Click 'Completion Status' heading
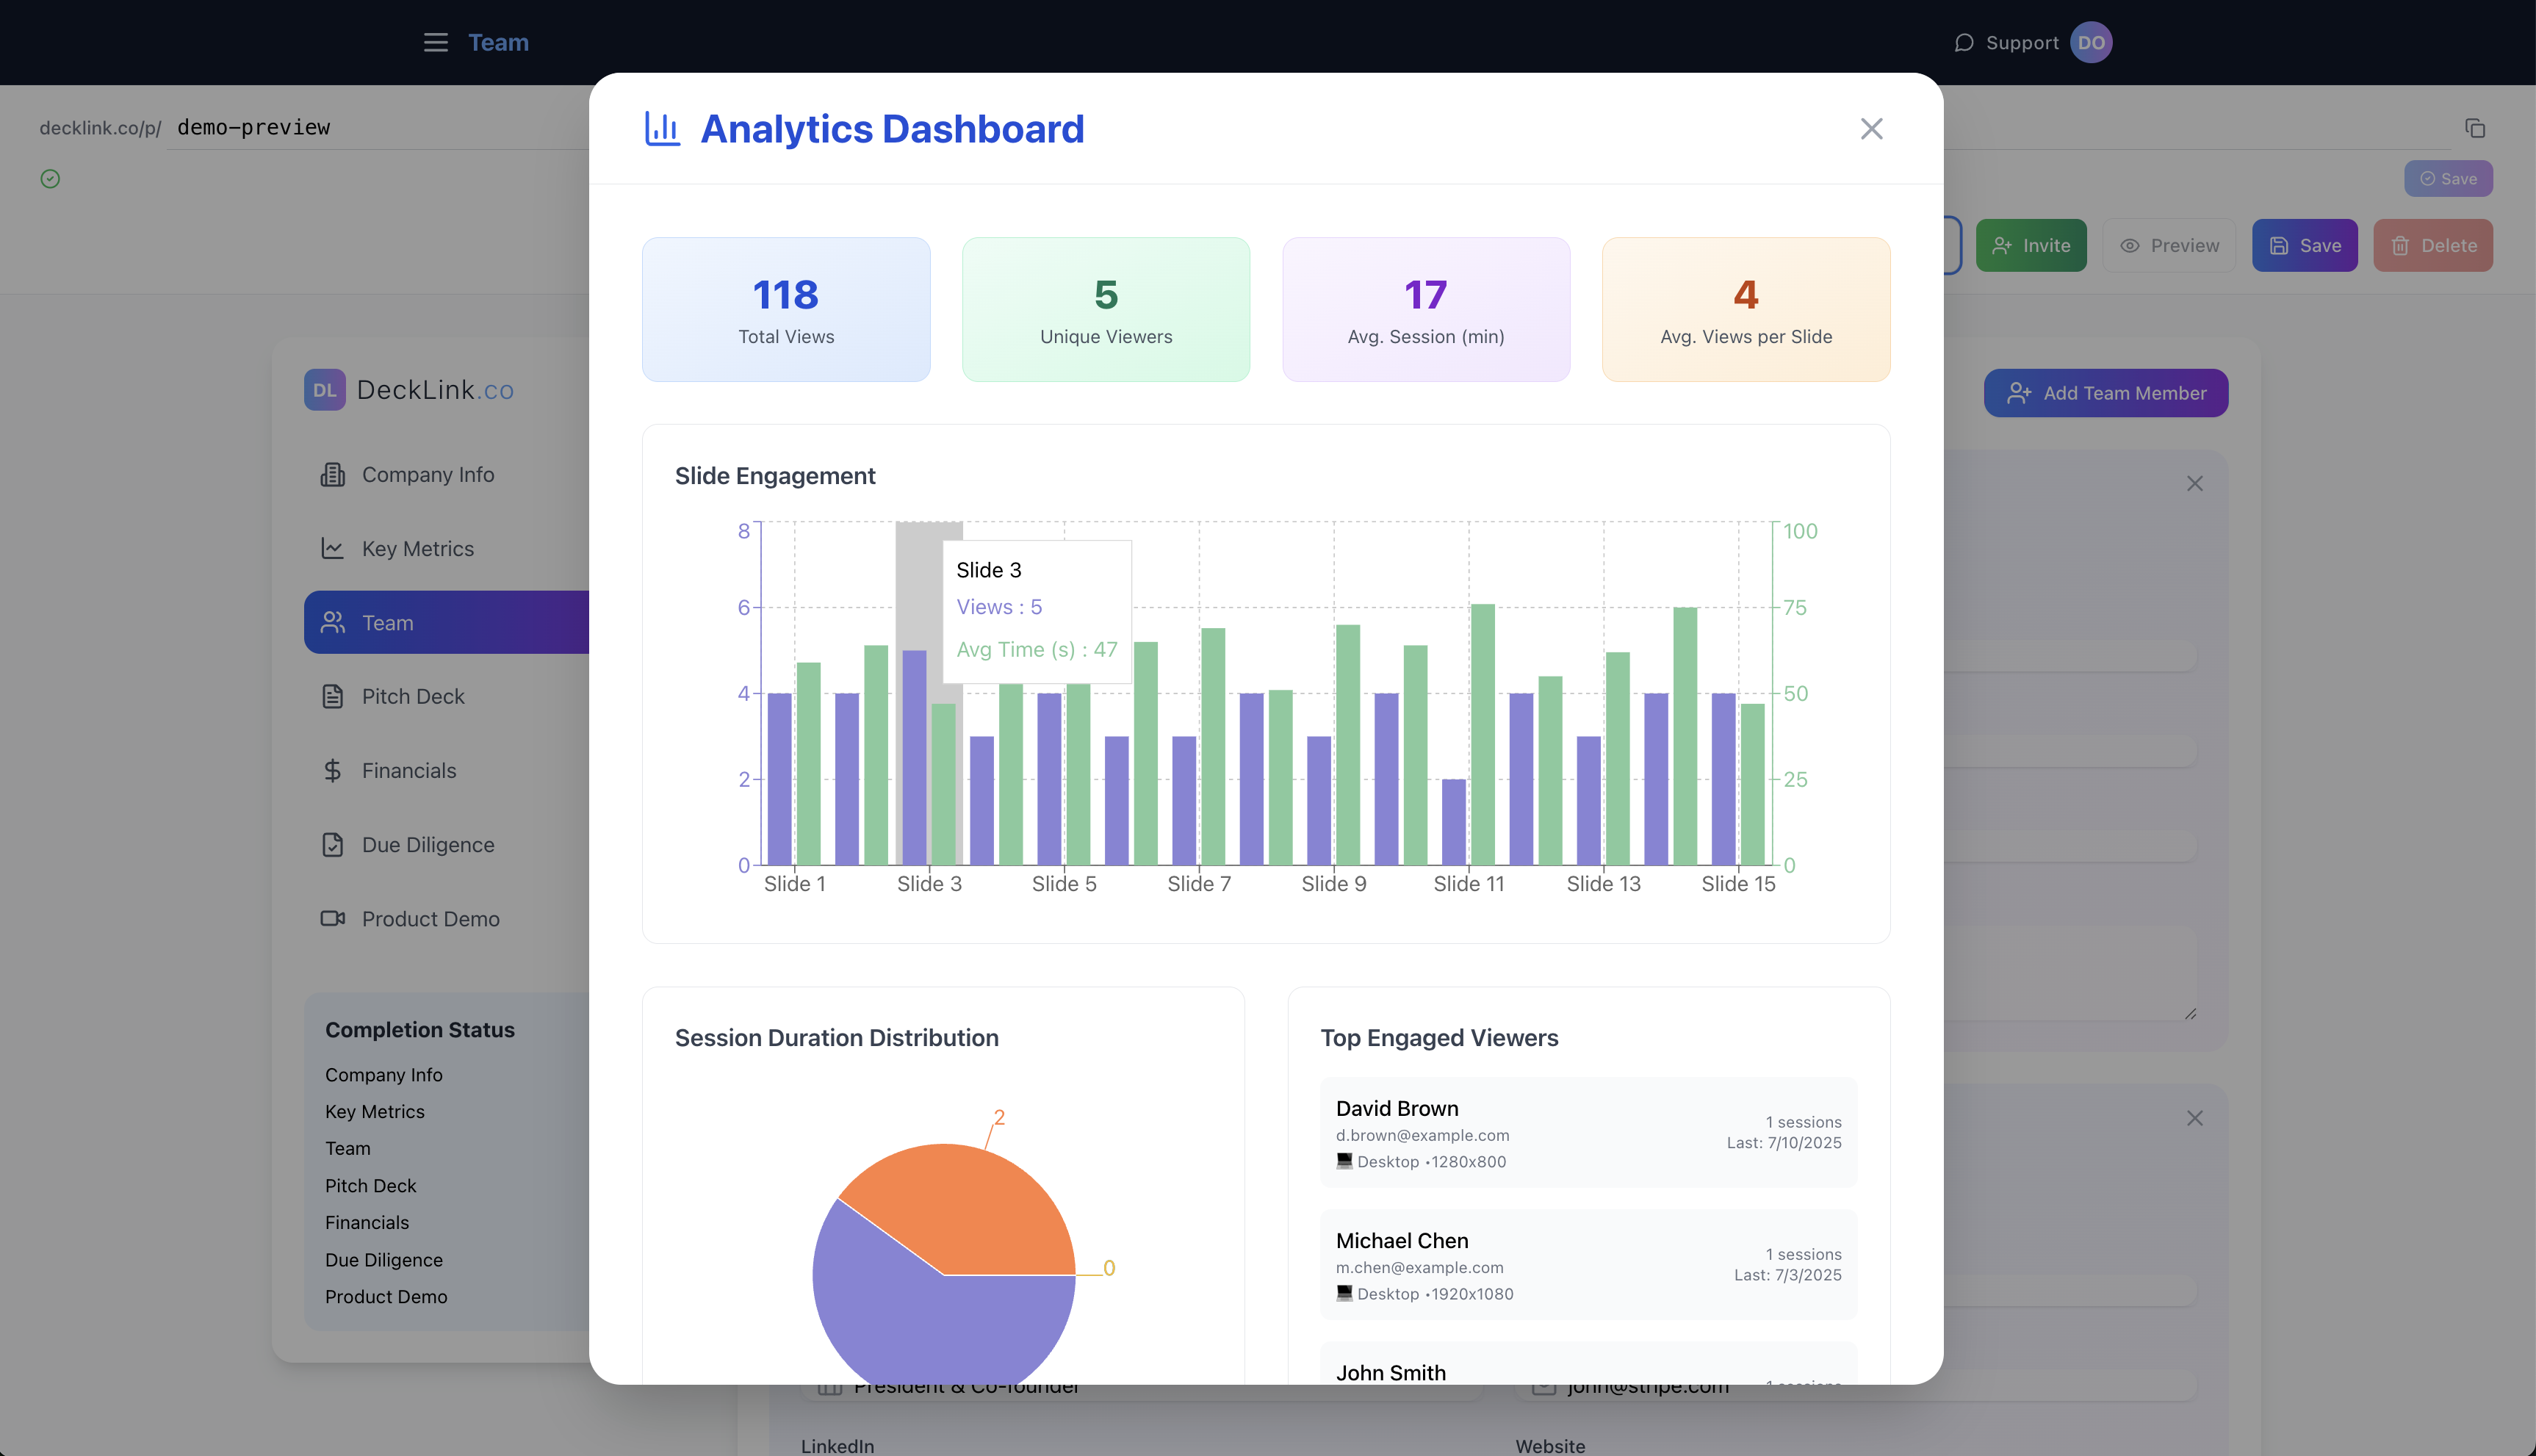The height and width of the screenshot is (1456, 2536). 420,1030
